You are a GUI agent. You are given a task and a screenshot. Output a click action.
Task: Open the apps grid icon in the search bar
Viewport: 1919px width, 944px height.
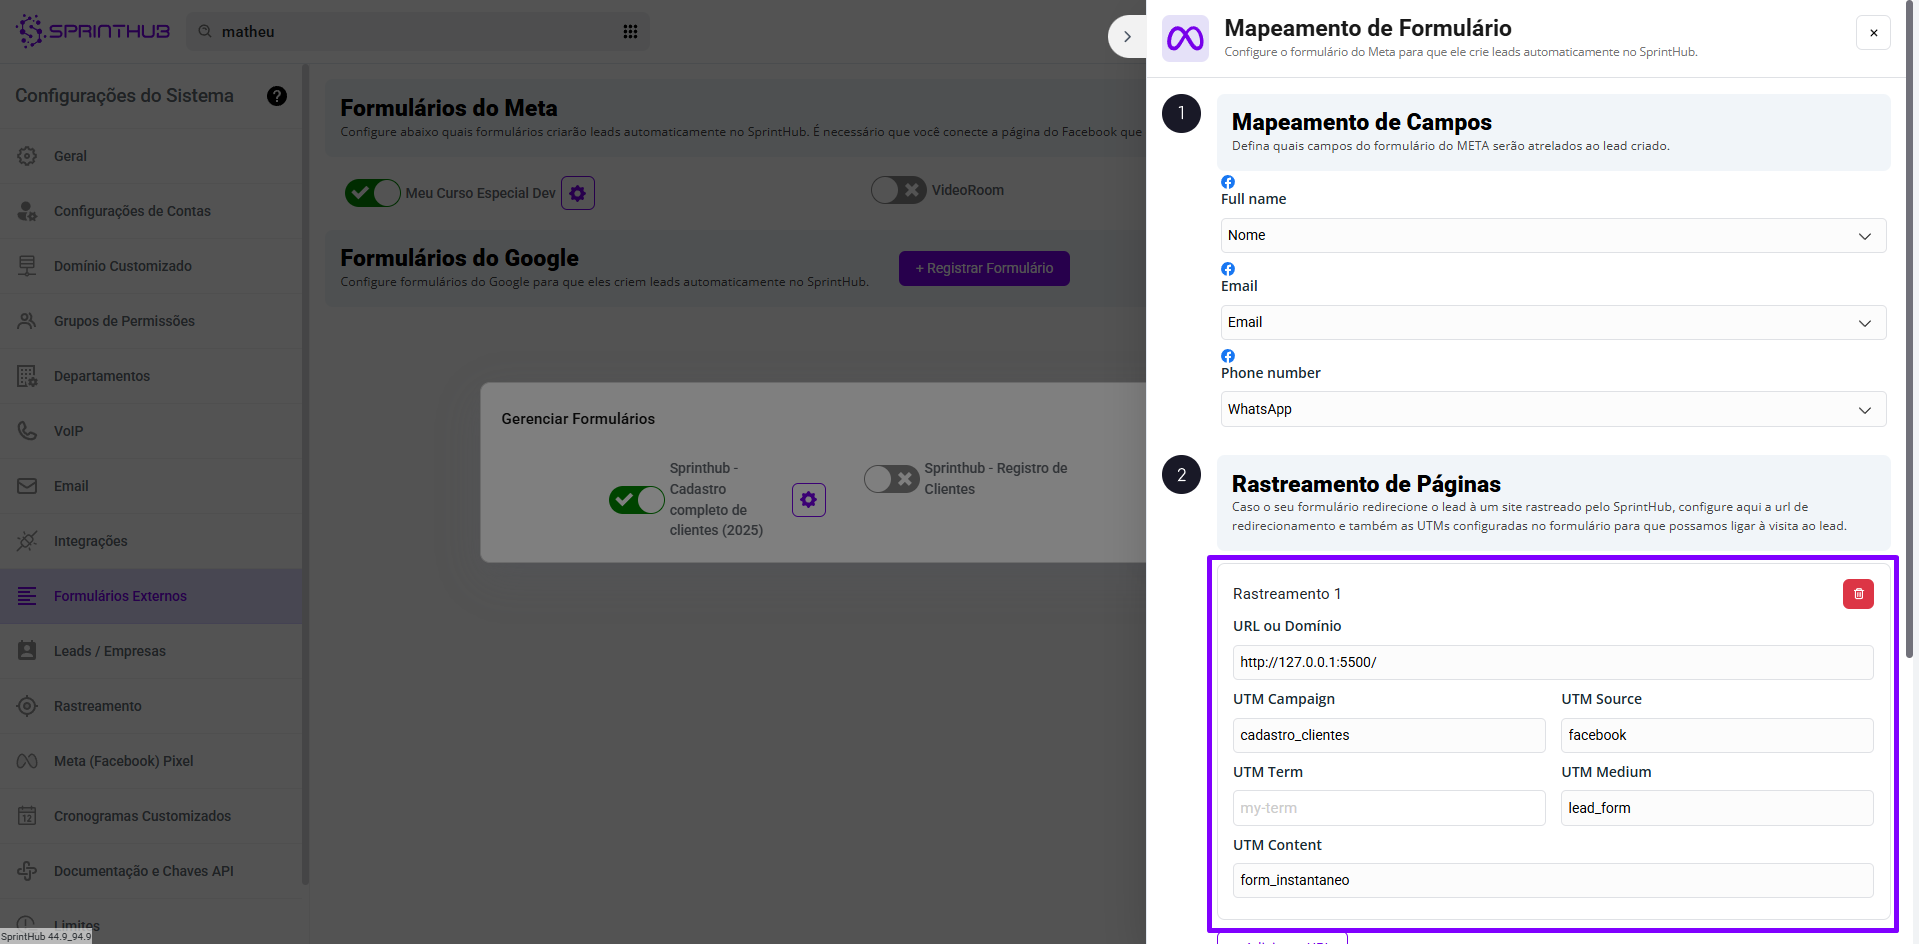click(x=630, y=32)
